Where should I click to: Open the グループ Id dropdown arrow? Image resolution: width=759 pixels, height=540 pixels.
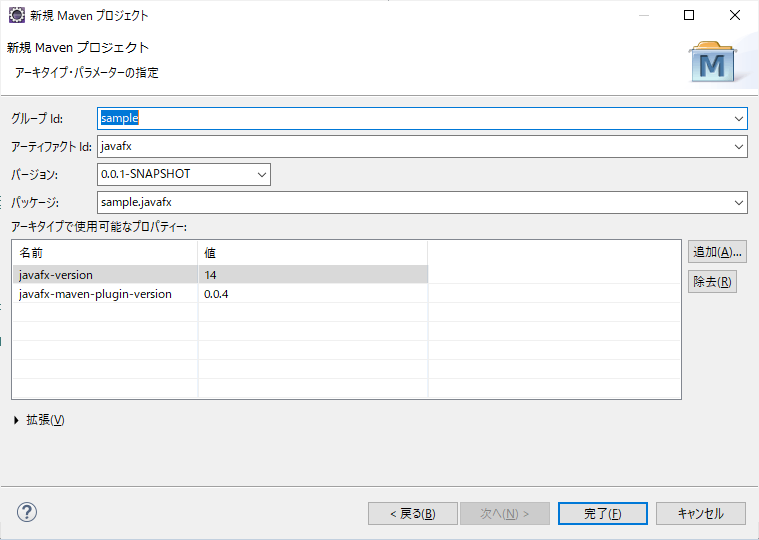coord(739,119)
